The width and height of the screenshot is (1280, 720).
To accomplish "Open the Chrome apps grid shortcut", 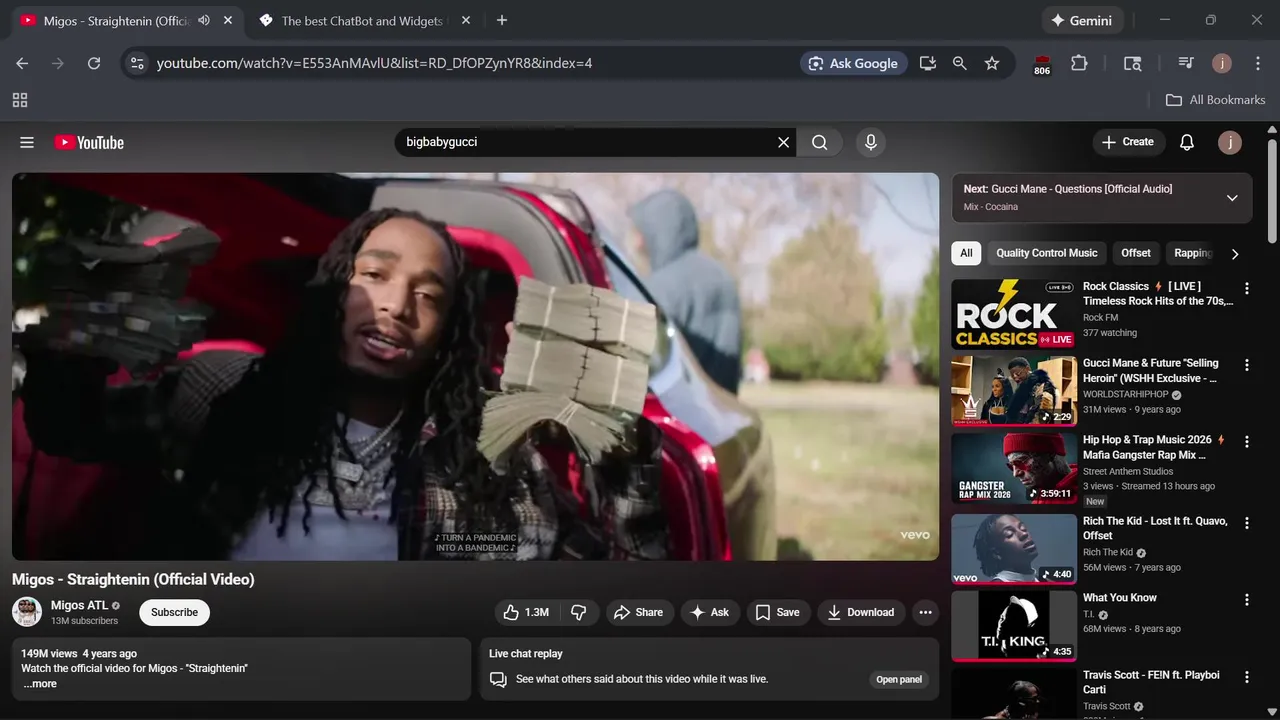I will pyautogui.click(x=20, y=100).
